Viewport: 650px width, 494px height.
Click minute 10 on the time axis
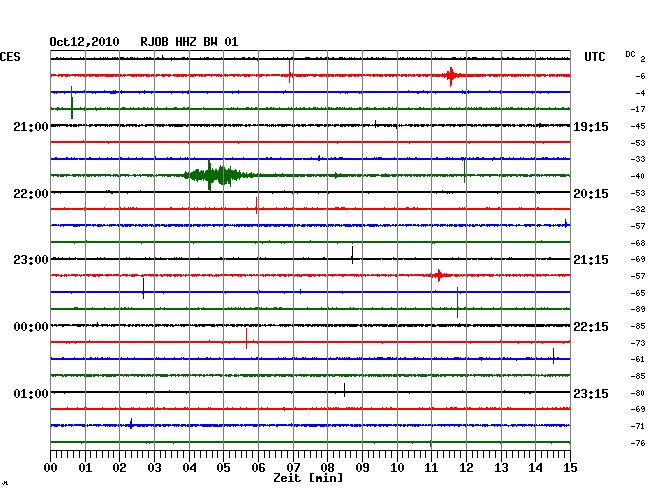coord(397,468)
